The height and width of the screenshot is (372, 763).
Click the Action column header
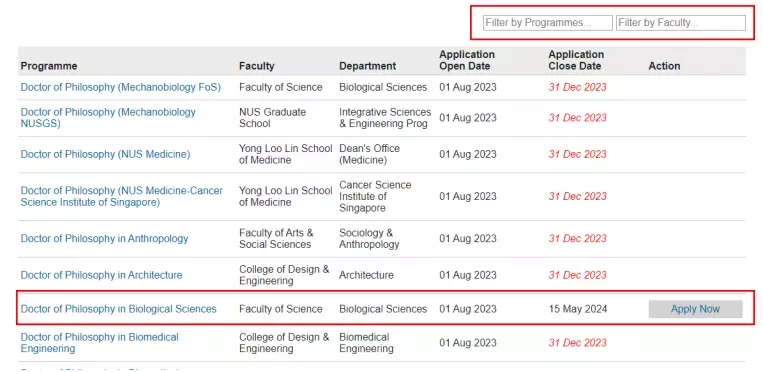664,66
